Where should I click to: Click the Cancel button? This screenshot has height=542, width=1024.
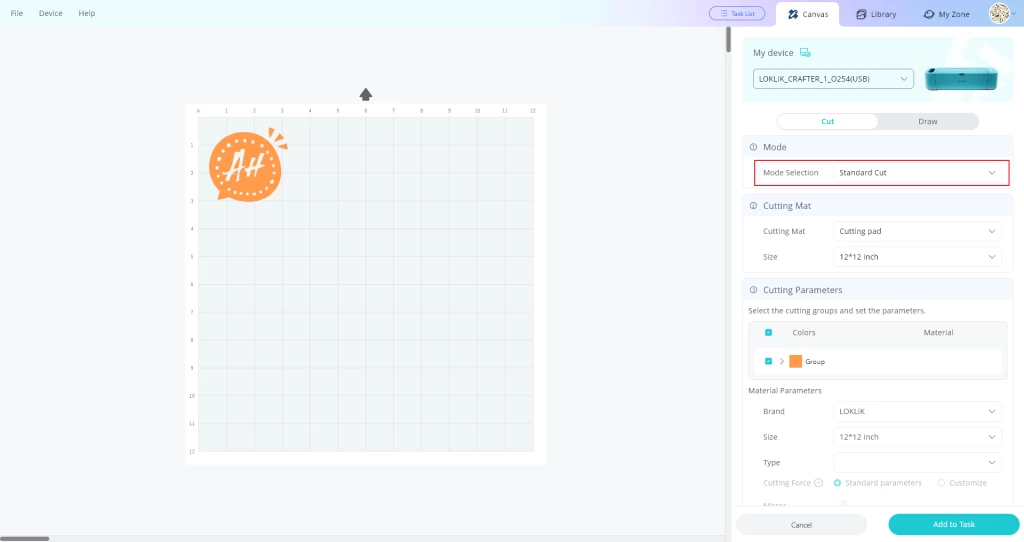pos(801,525)
